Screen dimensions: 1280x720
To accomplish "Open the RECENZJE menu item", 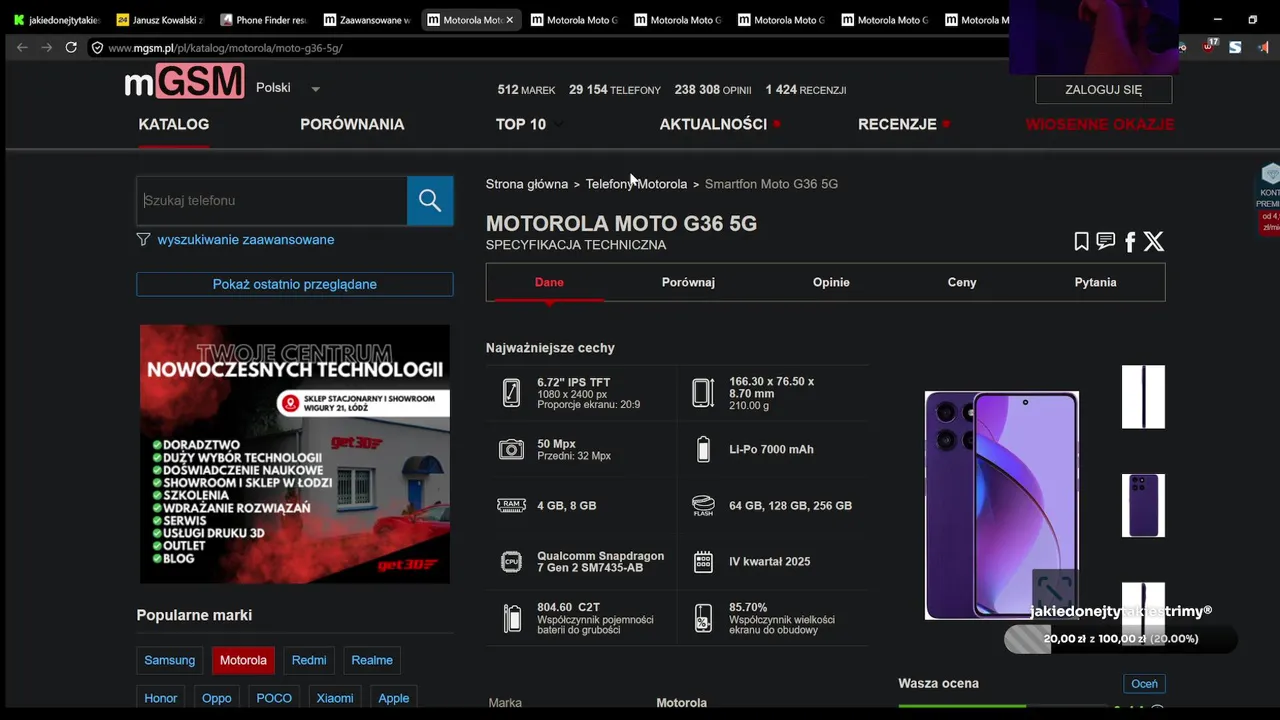I will pyautogui.click(x=897, y=124).
